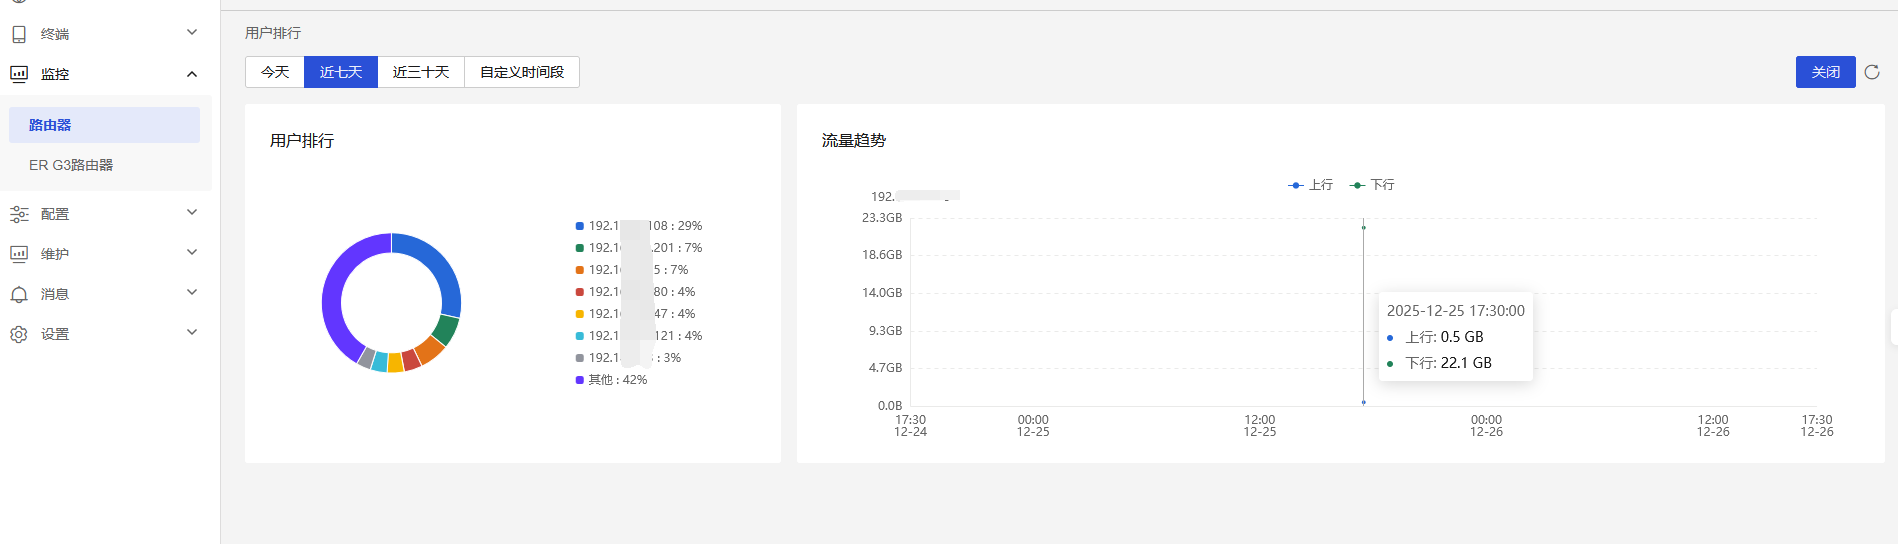Click the 设置 gear icon

[19, 334]
